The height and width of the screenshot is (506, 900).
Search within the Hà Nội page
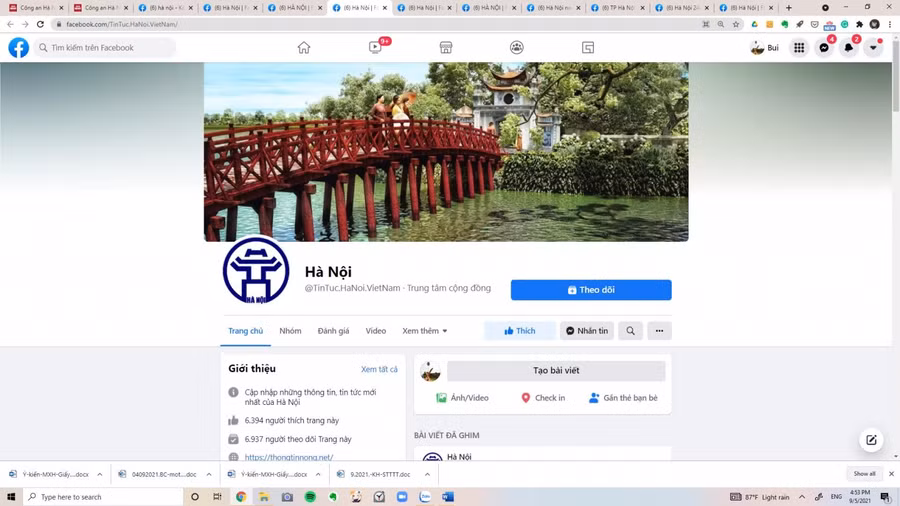630,331
